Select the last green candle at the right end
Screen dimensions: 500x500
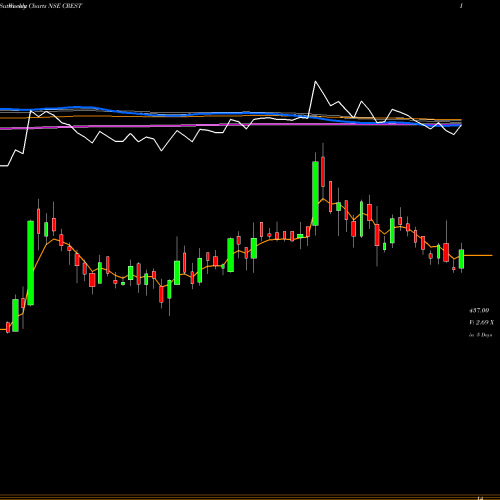click(x=461, y=259)
